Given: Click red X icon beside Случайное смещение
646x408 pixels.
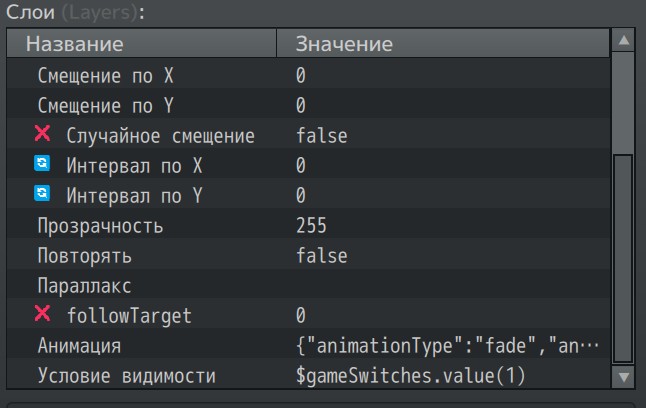Looking at the screenshot, I should (42, 134).
